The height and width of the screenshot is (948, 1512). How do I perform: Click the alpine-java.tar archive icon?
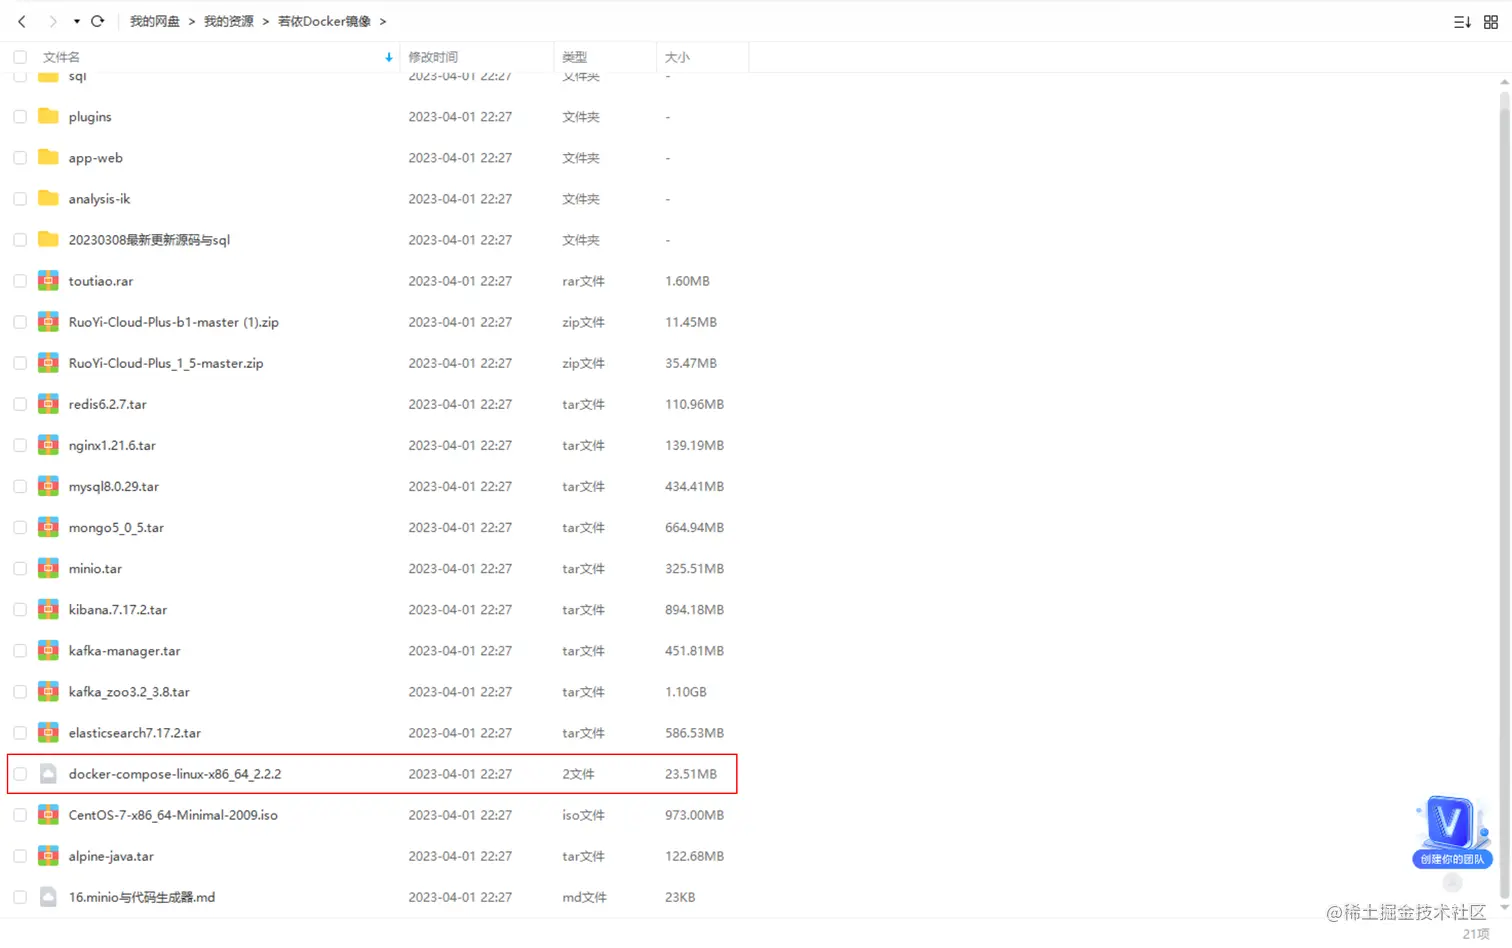pos(48,856)
